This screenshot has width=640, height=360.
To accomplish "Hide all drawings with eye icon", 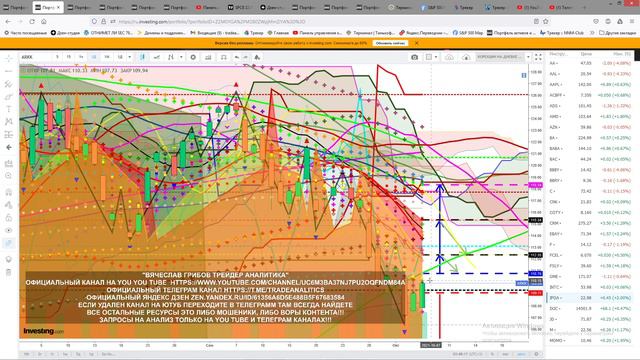I will tap(9, 230).
